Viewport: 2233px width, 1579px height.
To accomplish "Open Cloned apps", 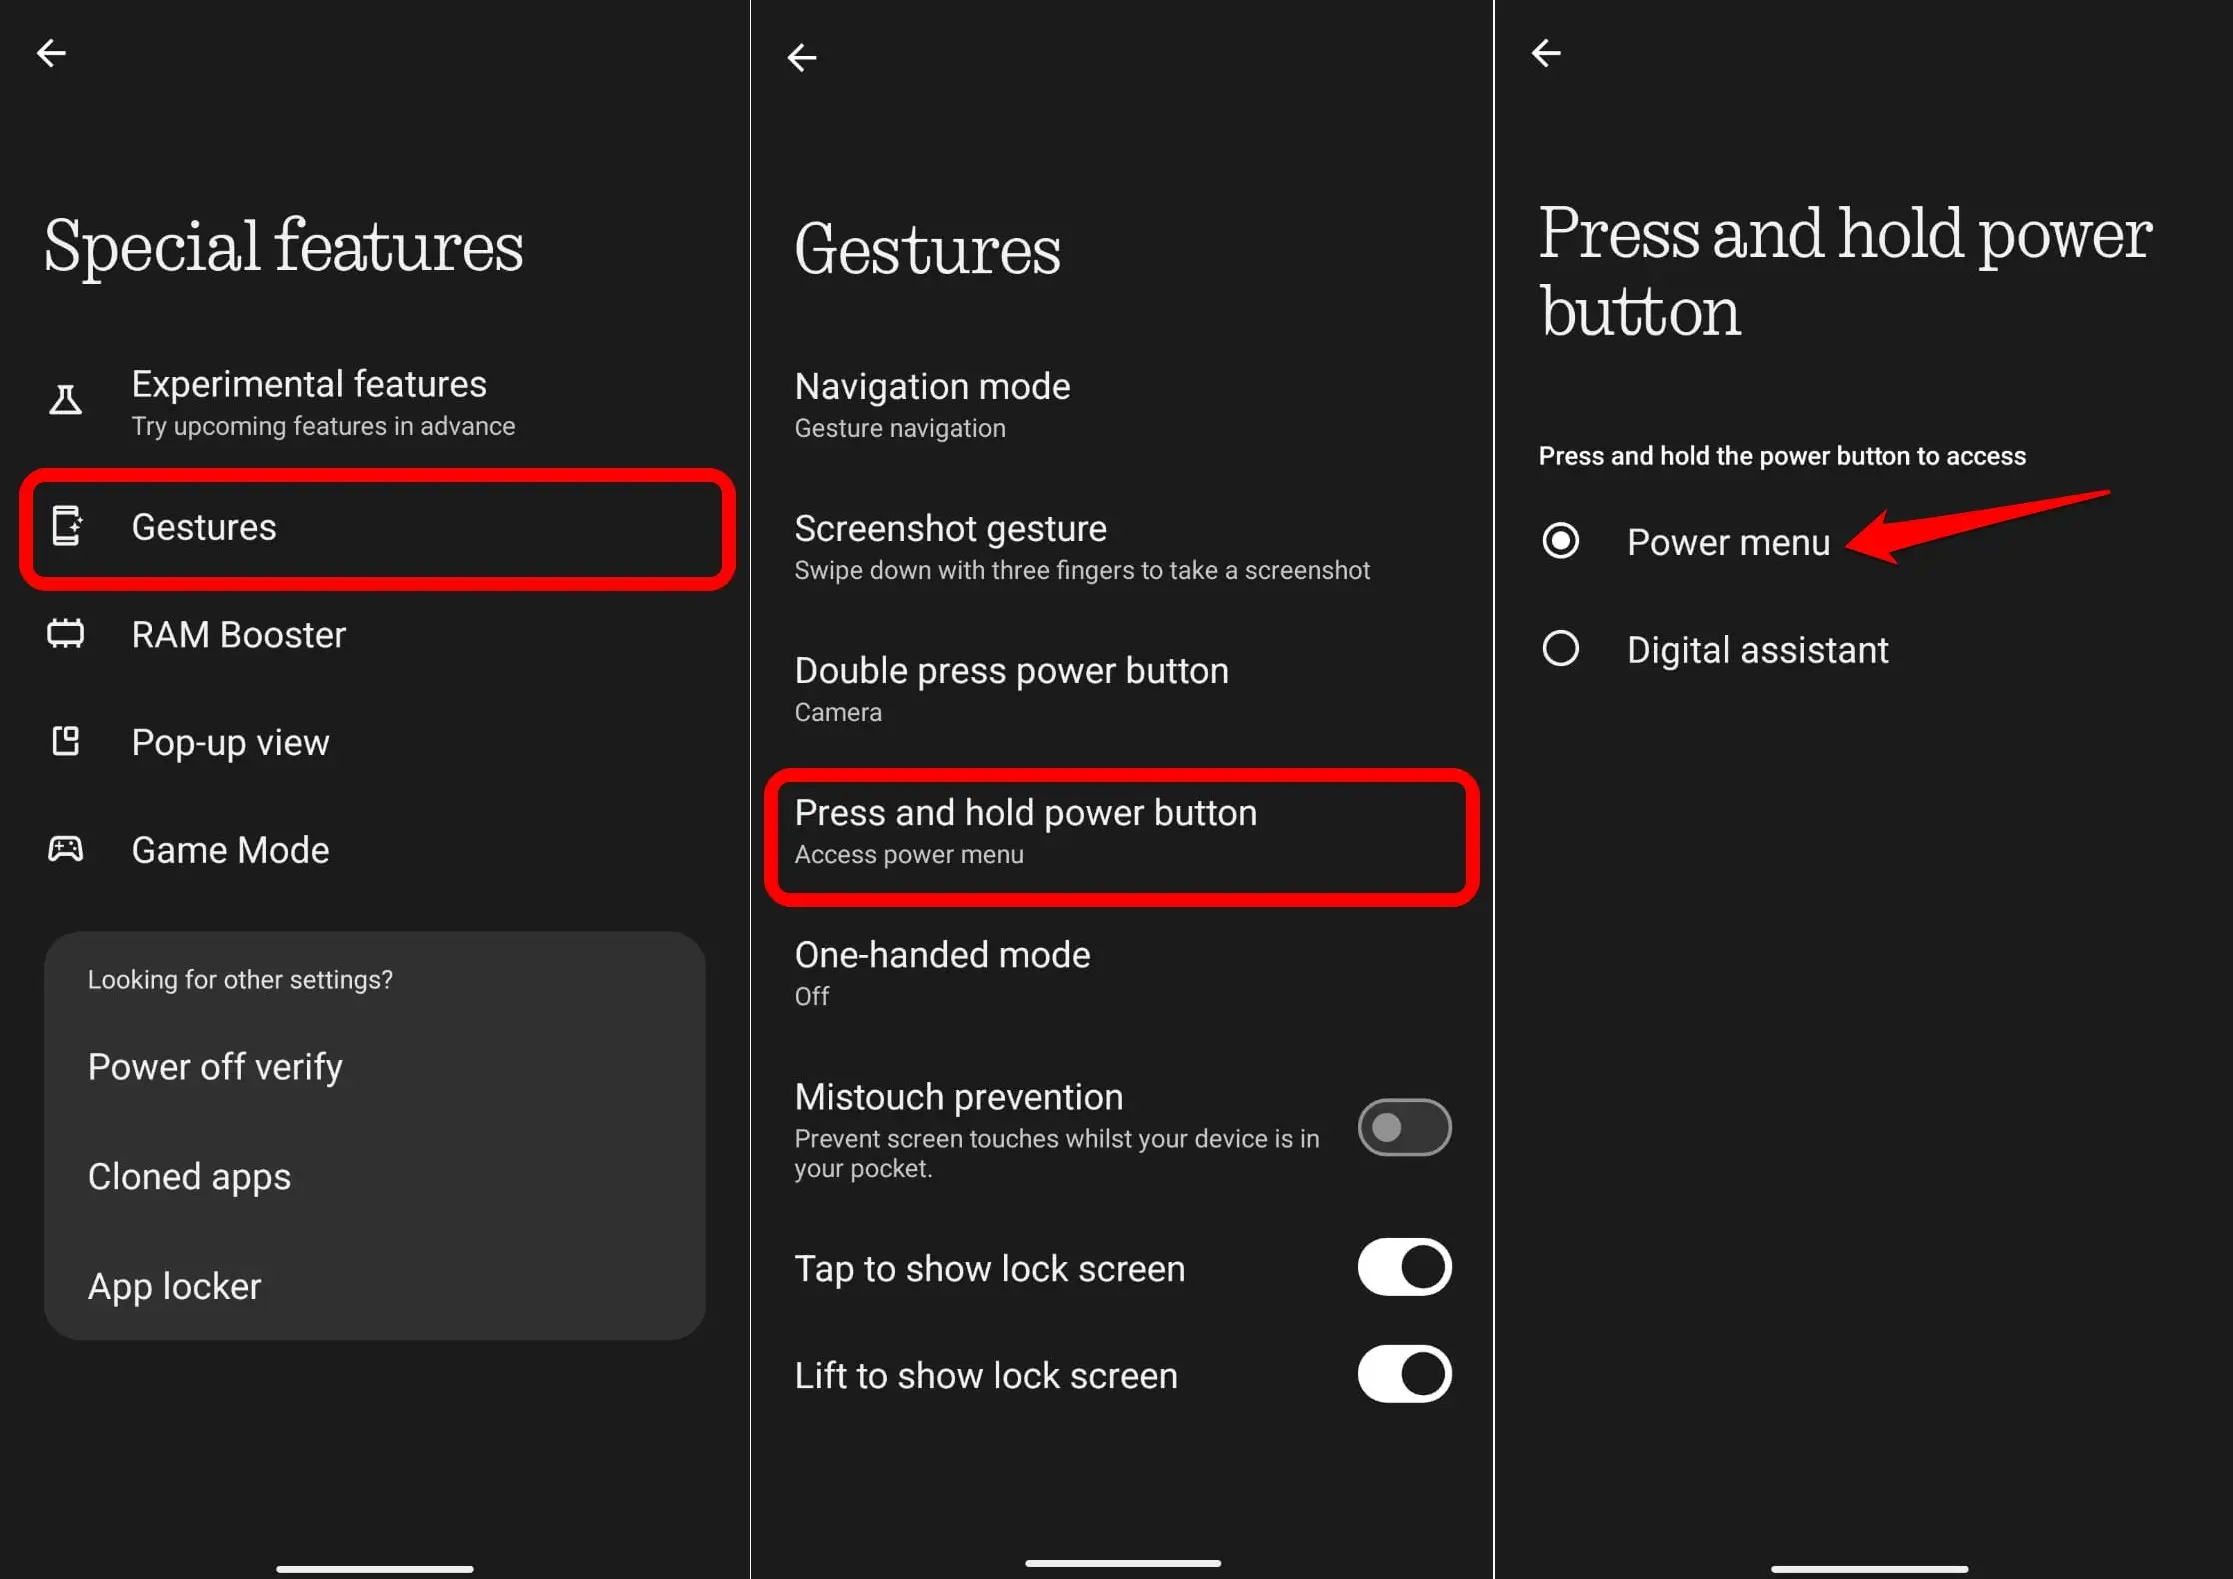I will [190, 1176].
